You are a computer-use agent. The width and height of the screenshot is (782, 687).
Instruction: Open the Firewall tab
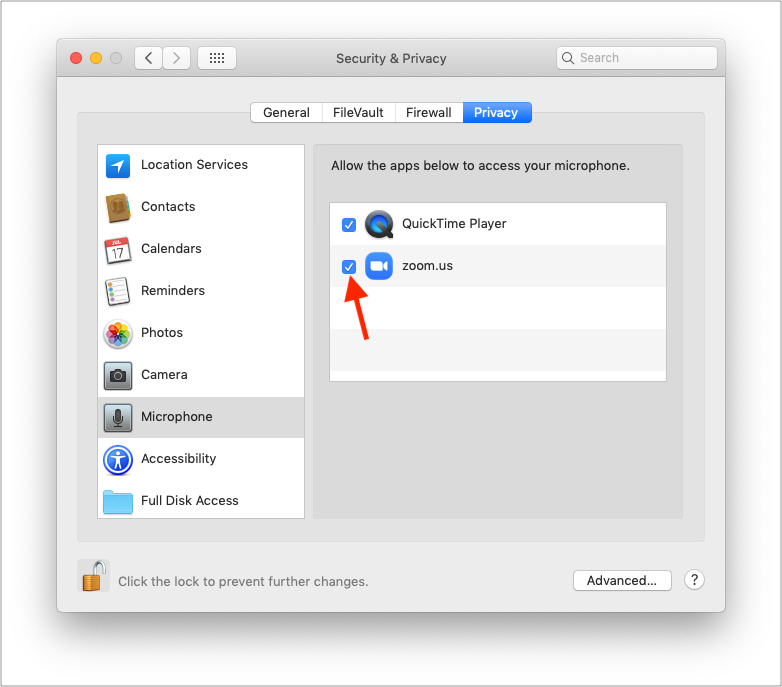428,113
